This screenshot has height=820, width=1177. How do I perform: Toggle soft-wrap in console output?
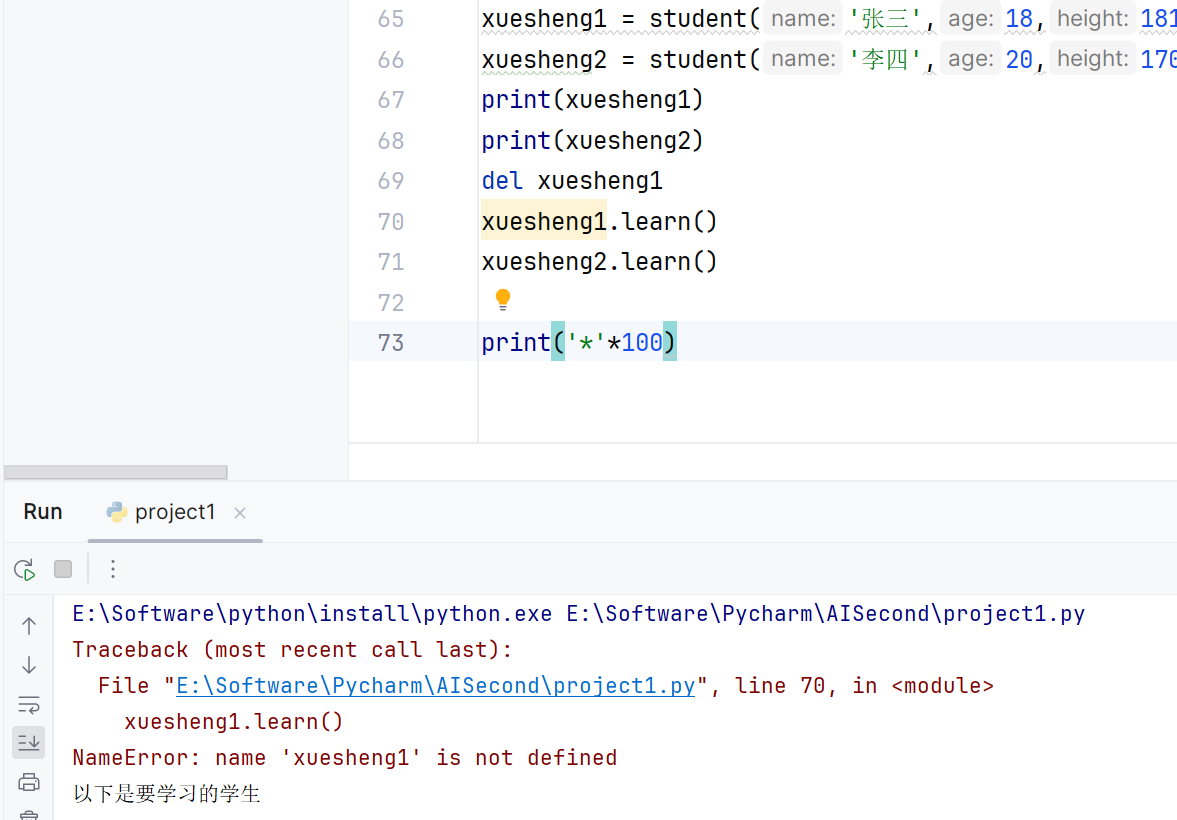tap(29, 704)
